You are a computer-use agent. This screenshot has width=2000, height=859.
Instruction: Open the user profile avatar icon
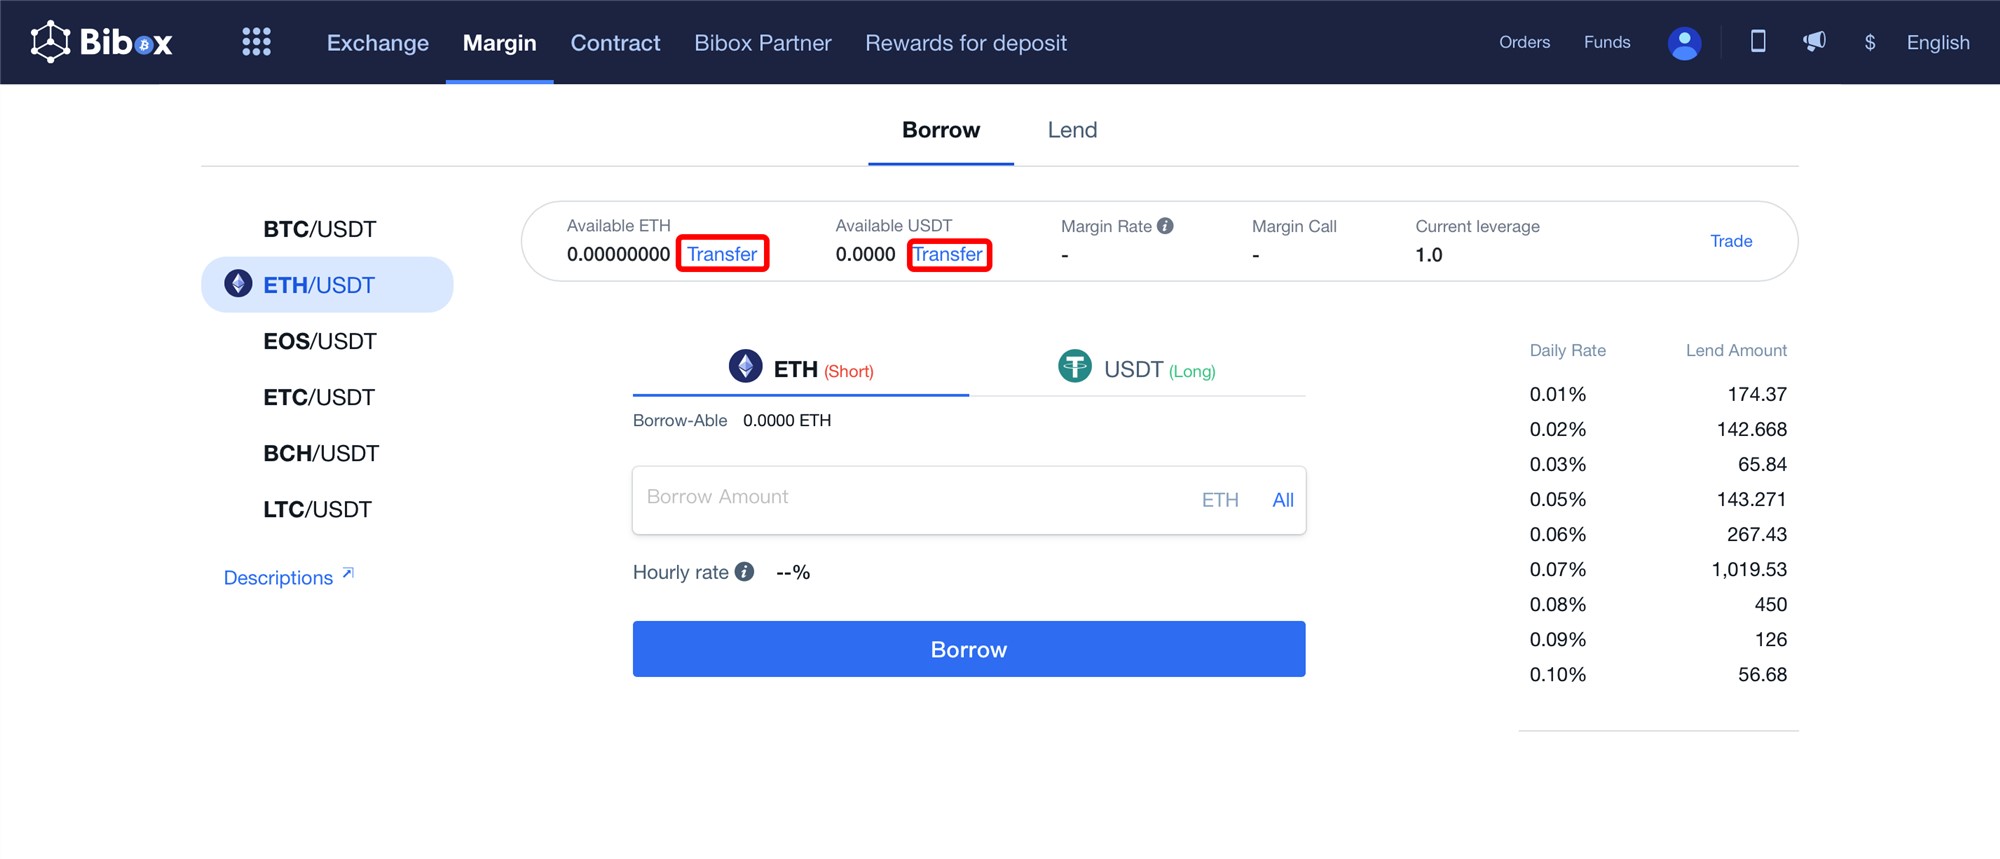pos(1684,43)
